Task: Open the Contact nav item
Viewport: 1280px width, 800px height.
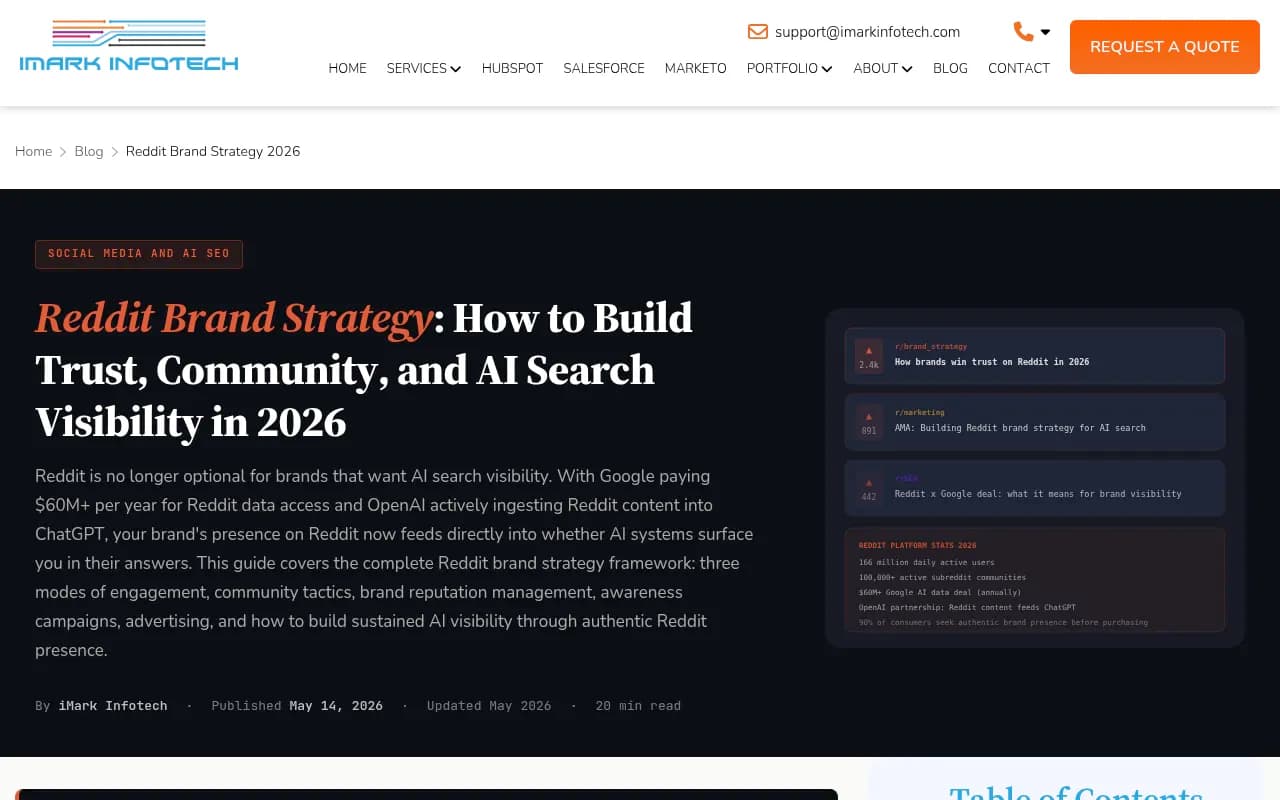Action: (x=1019, y=68)
